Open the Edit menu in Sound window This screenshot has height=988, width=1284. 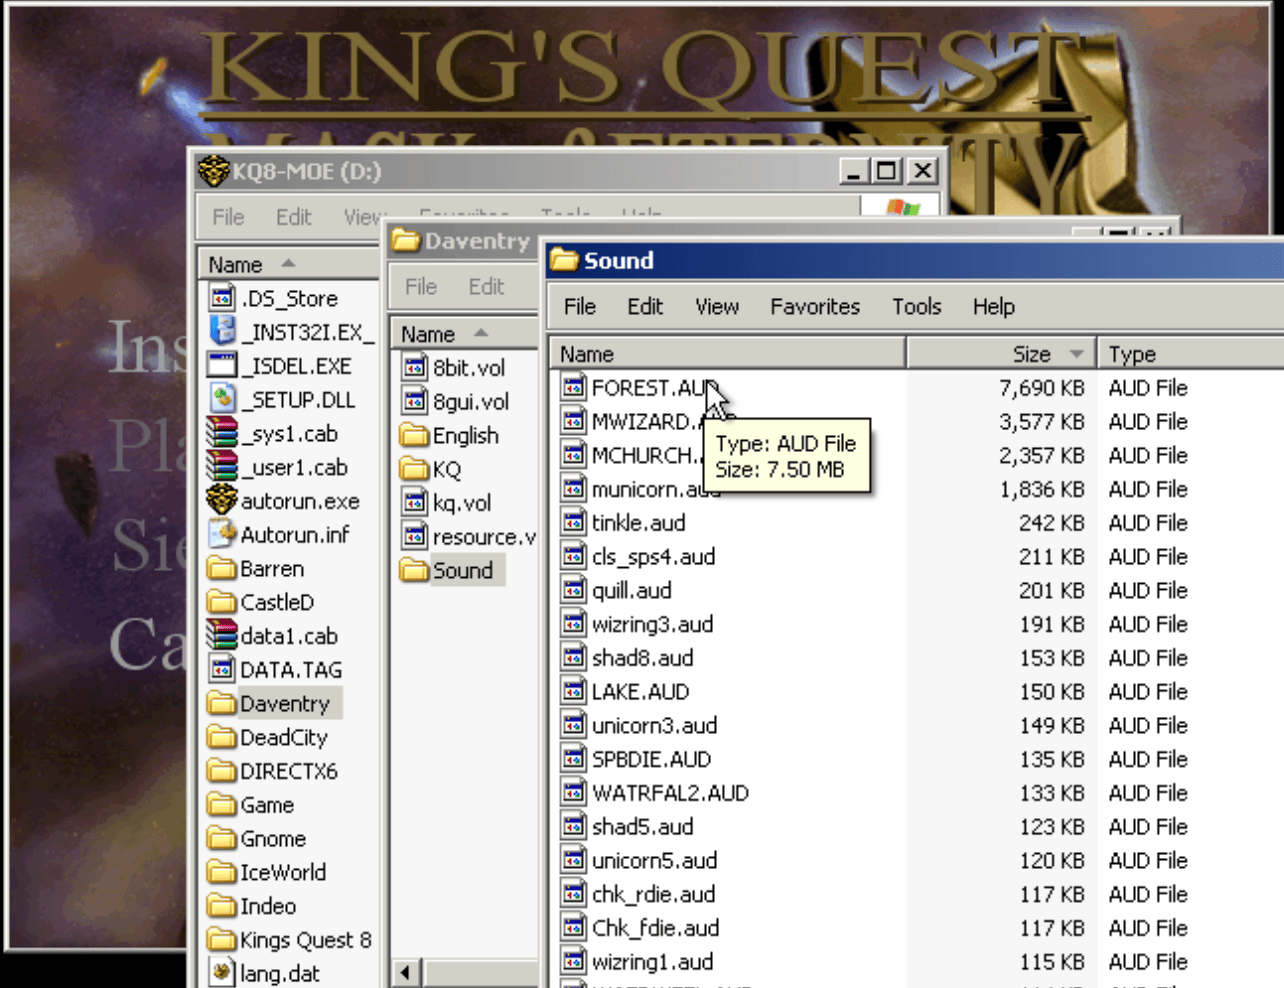point(645,306)
